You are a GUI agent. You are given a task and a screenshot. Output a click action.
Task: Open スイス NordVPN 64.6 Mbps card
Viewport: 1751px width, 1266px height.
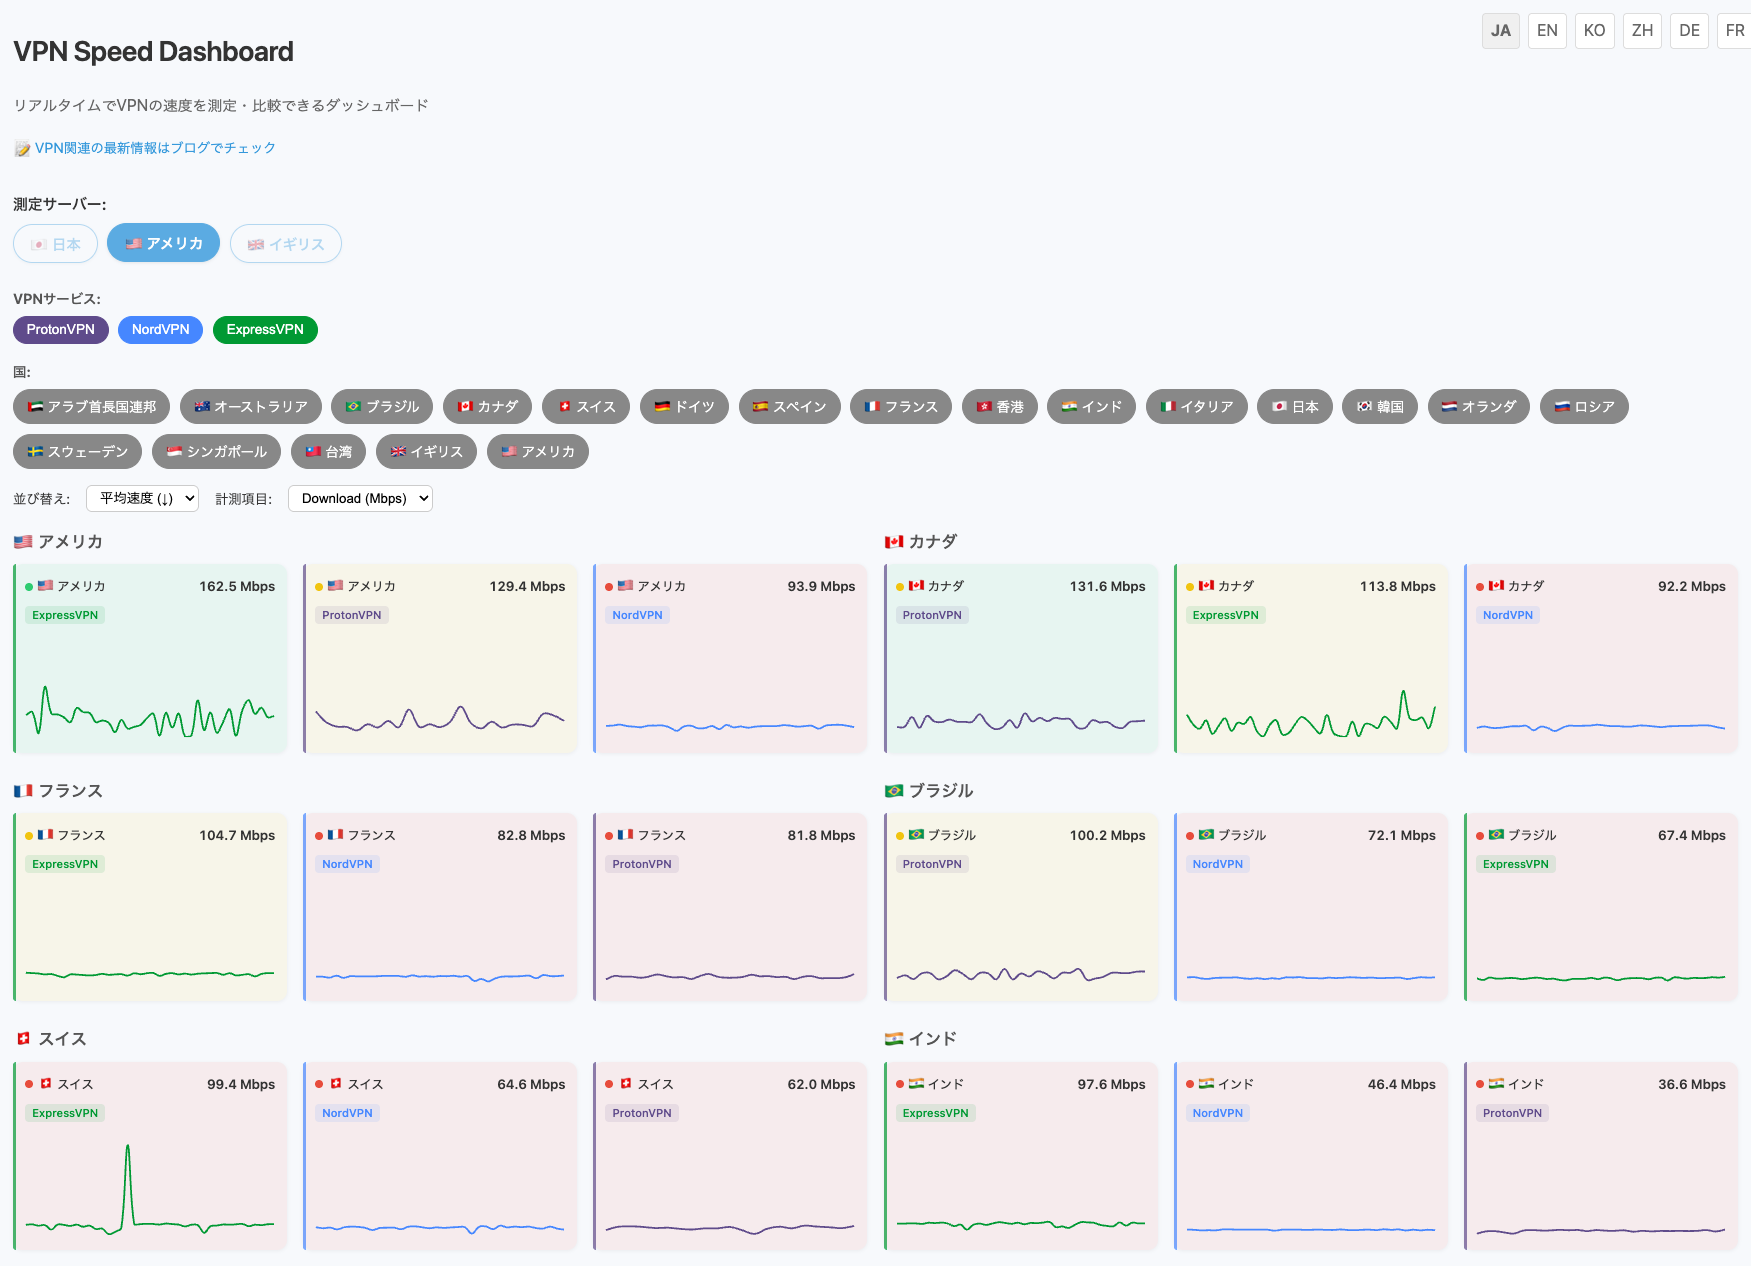coord(440,1156)
